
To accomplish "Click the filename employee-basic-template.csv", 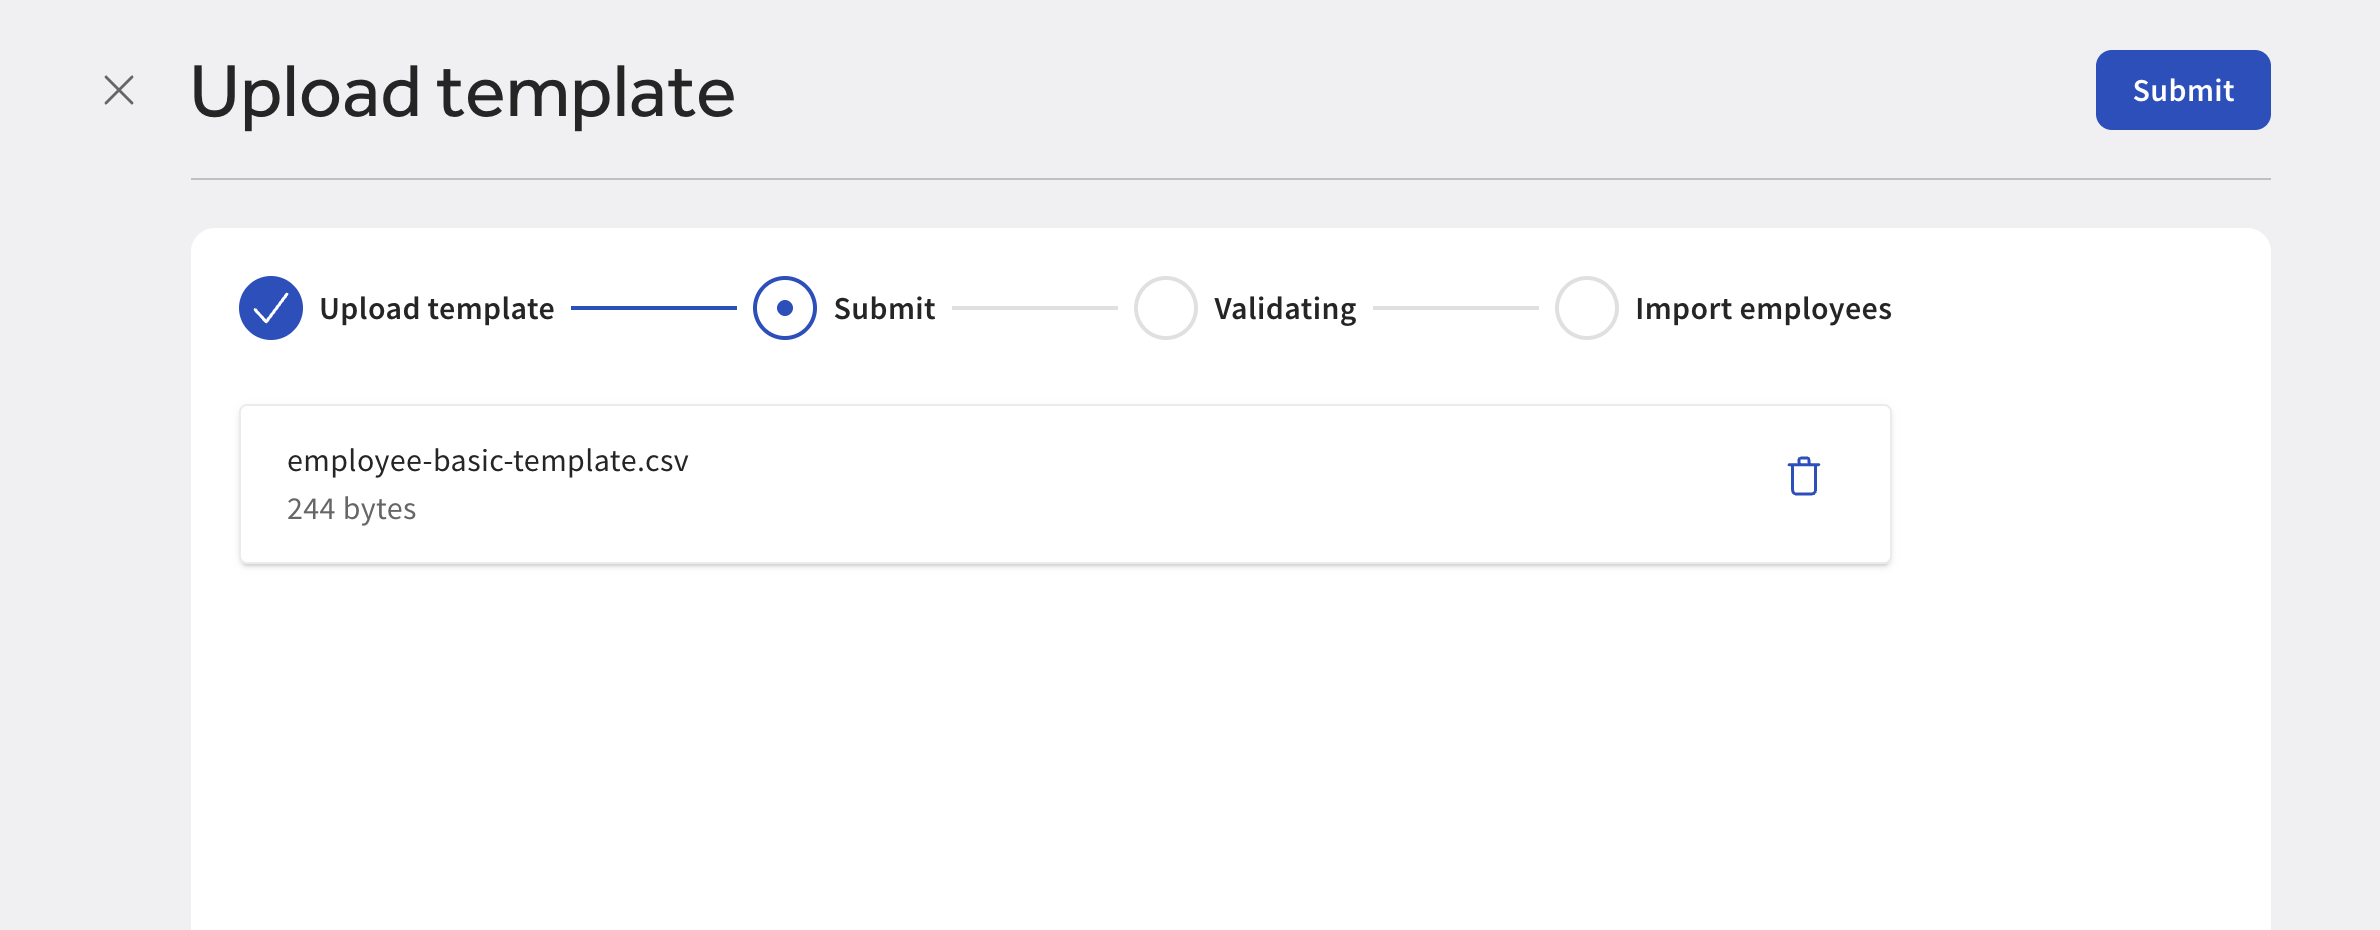I will [x=489, y=461].
